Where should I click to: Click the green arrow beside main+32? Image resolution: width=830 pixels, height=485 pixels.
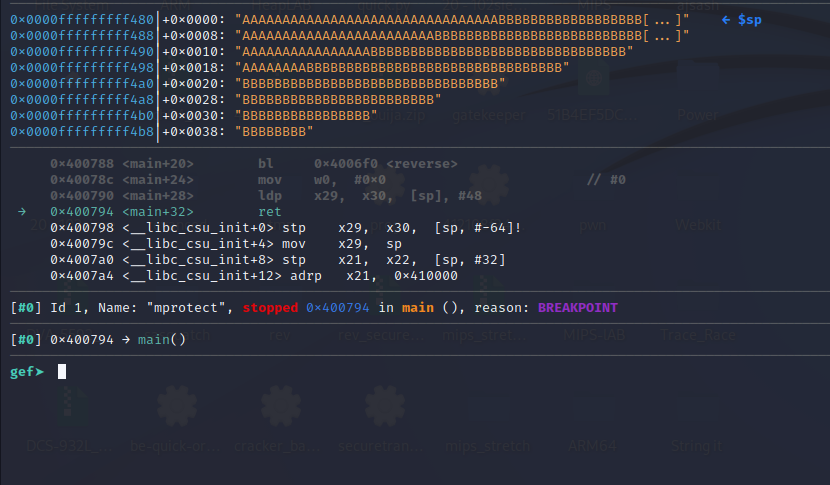(22, 212)
